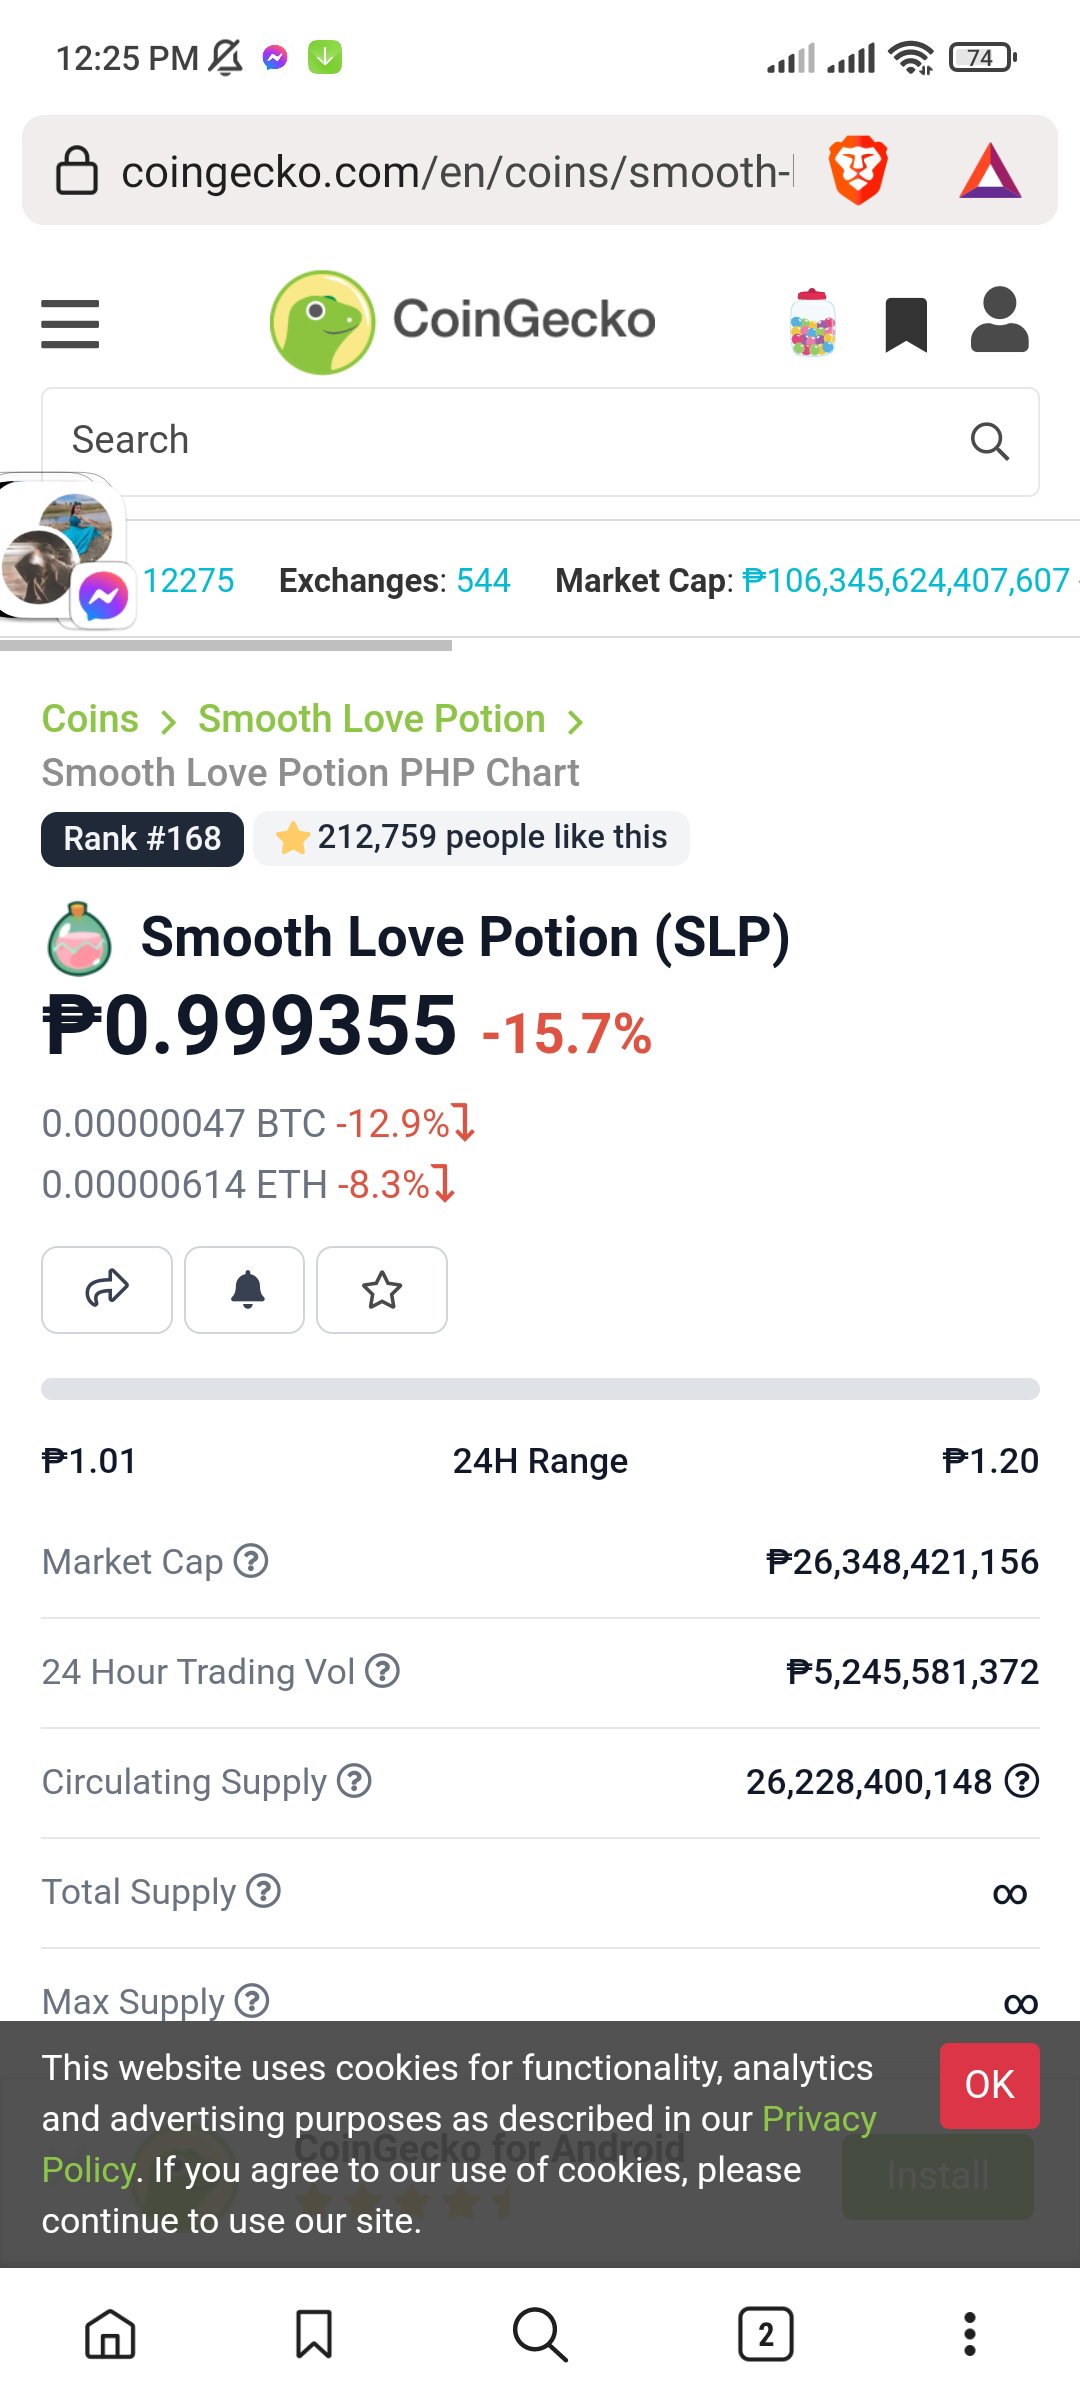Open the Coins breadcrumb link
Screen dimensions: 1080x2400
[x=90, y=719]
